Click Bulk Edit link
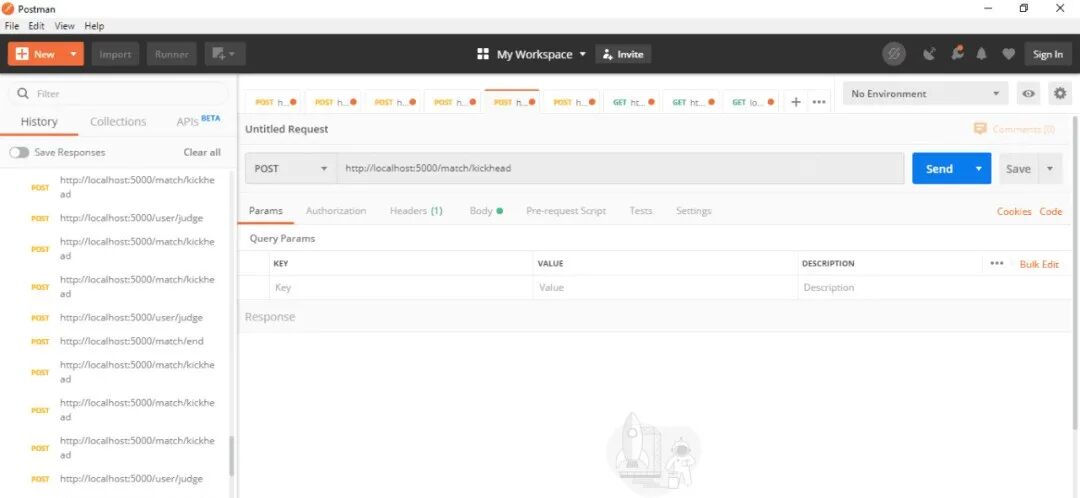The image size is (1080, 498). click(x=1039, y=264)
